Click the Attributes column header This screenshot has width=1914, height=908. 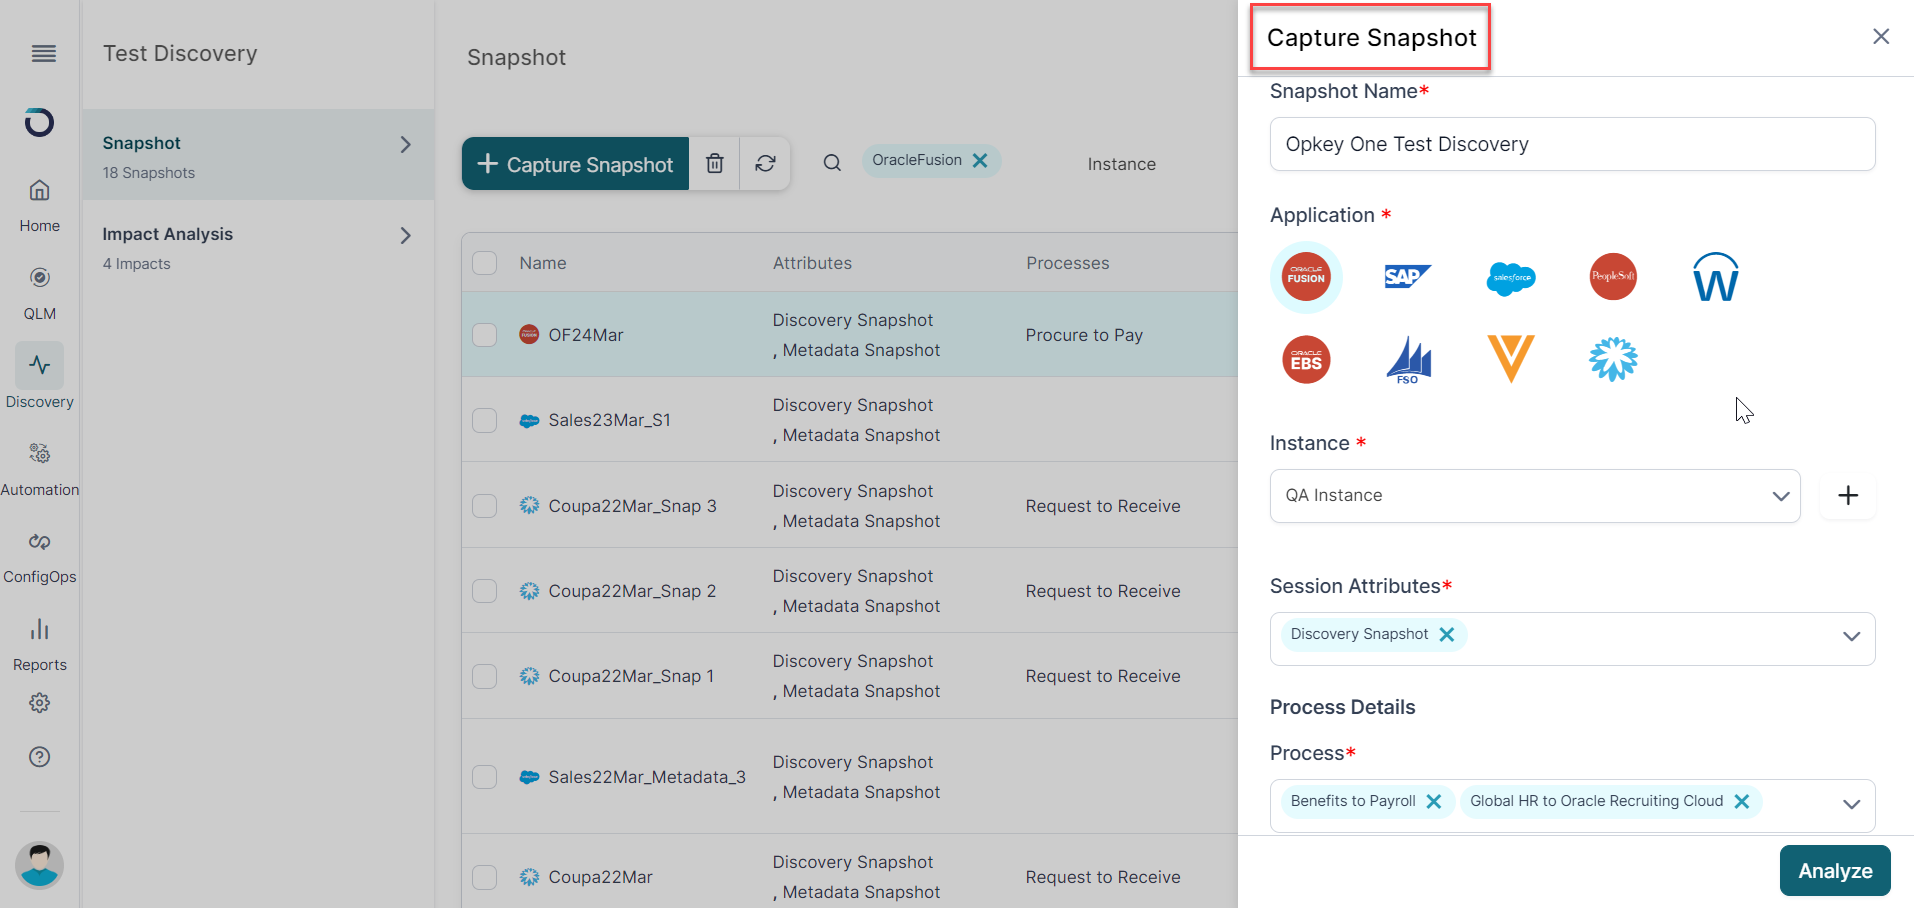tap(812, 263)
